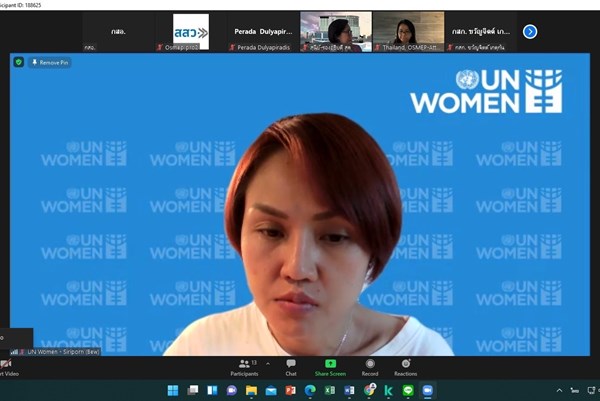Switch to the Zoom taskbar icon

point(427,390)
